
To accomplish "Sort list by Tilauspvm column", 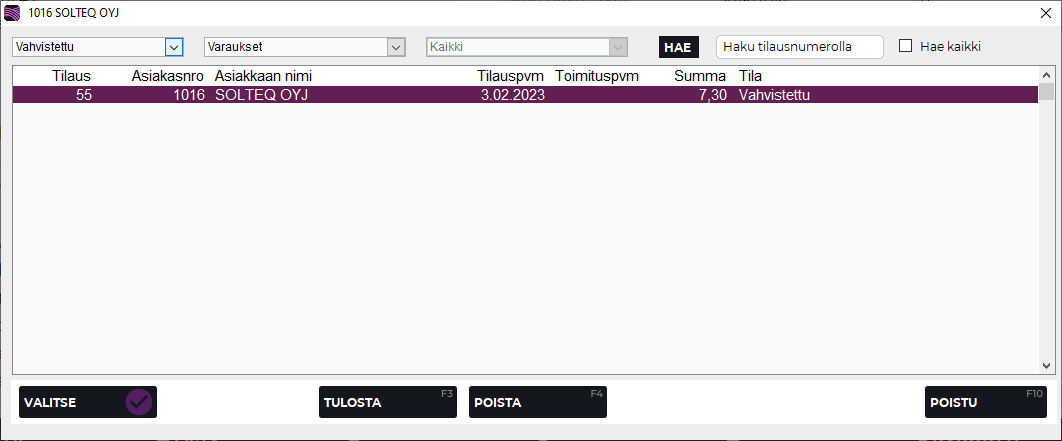I will pyautogui.click(x=511, y=76).
